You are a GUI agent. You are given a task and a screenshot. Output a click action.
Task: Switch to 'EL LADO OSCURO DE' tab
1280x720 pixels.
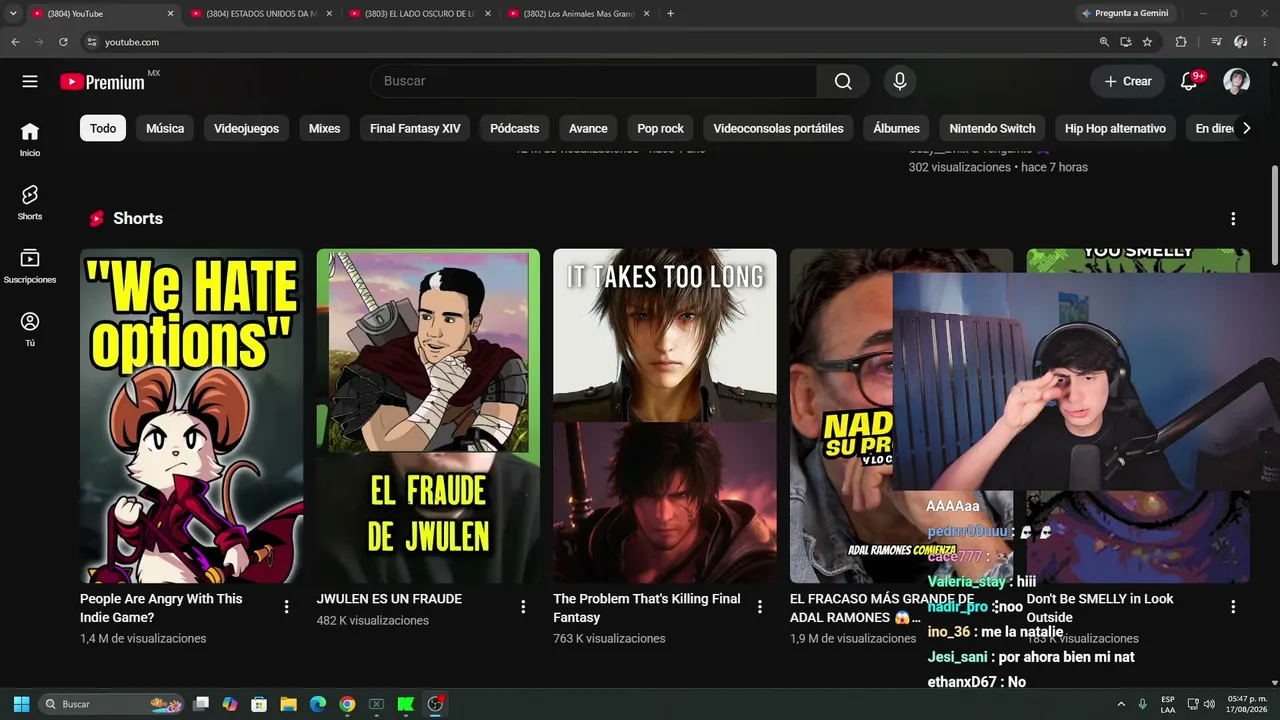point(421,14)
